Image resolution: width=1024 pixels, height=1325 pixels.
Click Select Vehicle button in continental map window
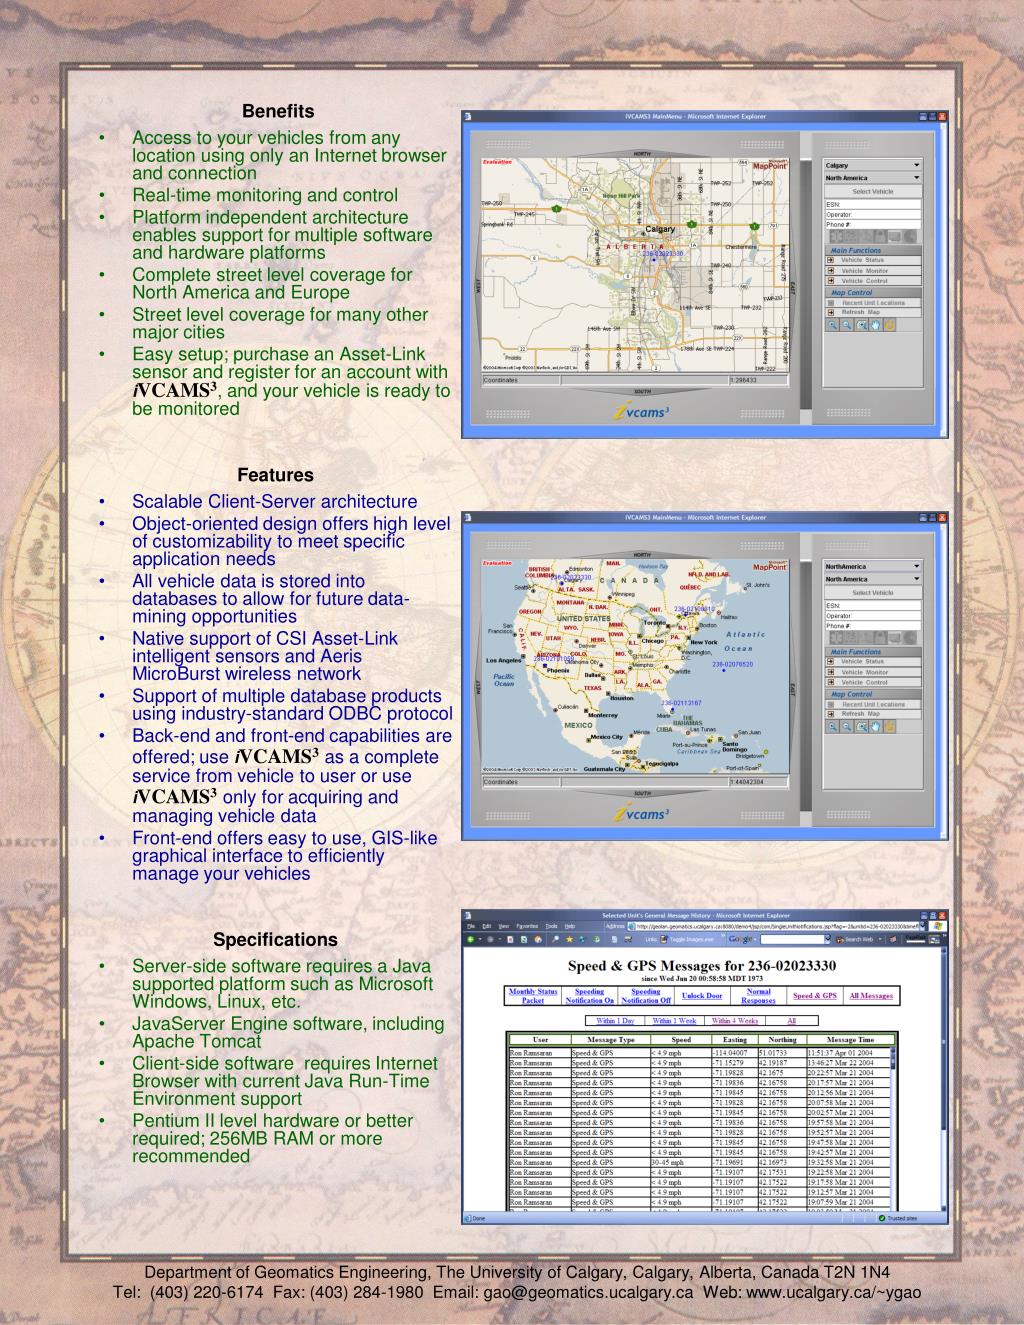[873, 593]
